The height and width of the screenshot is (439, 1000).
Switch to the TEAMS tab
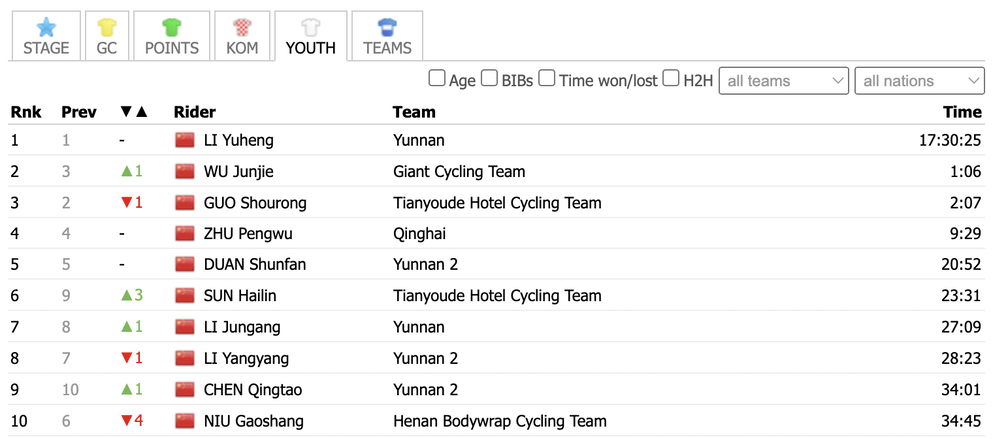[387, 36]
